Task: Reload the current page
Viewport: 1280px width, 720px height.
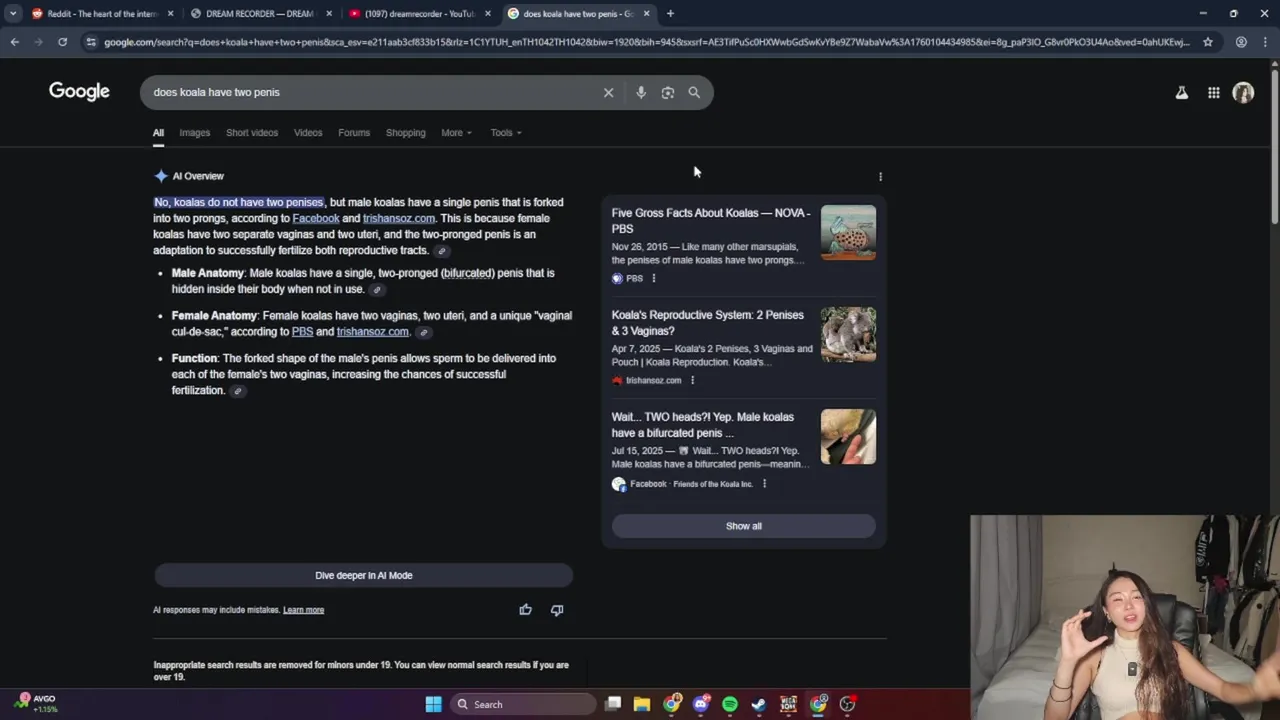Action: (62, 42)
